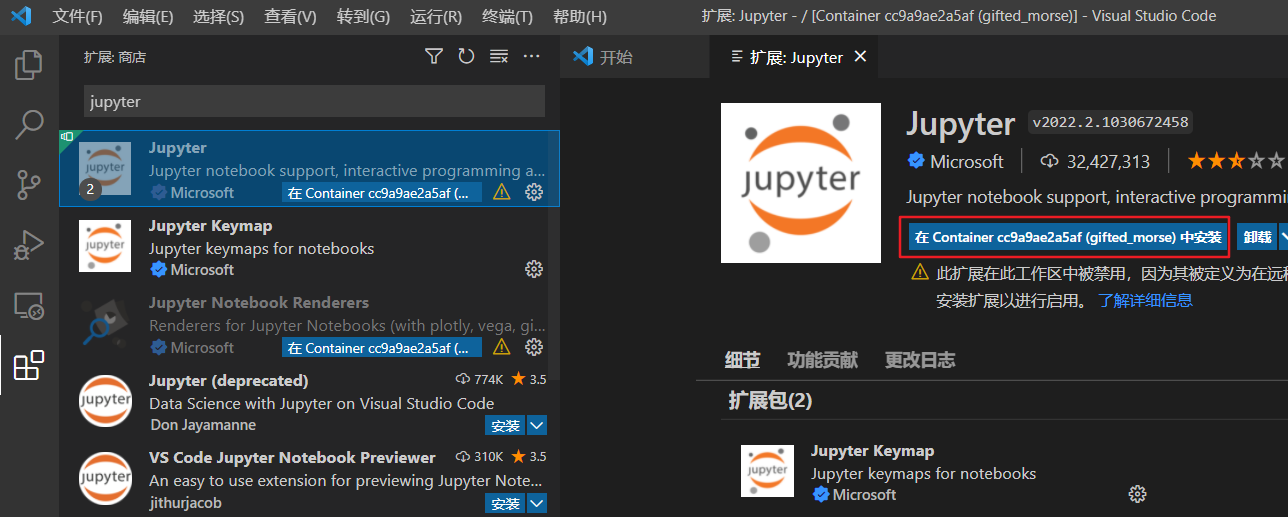Open manage gear for Jupyter Keymap in list
Image resolution: width=1288 pixels, height=517 pixels.
tap(534, 269)
